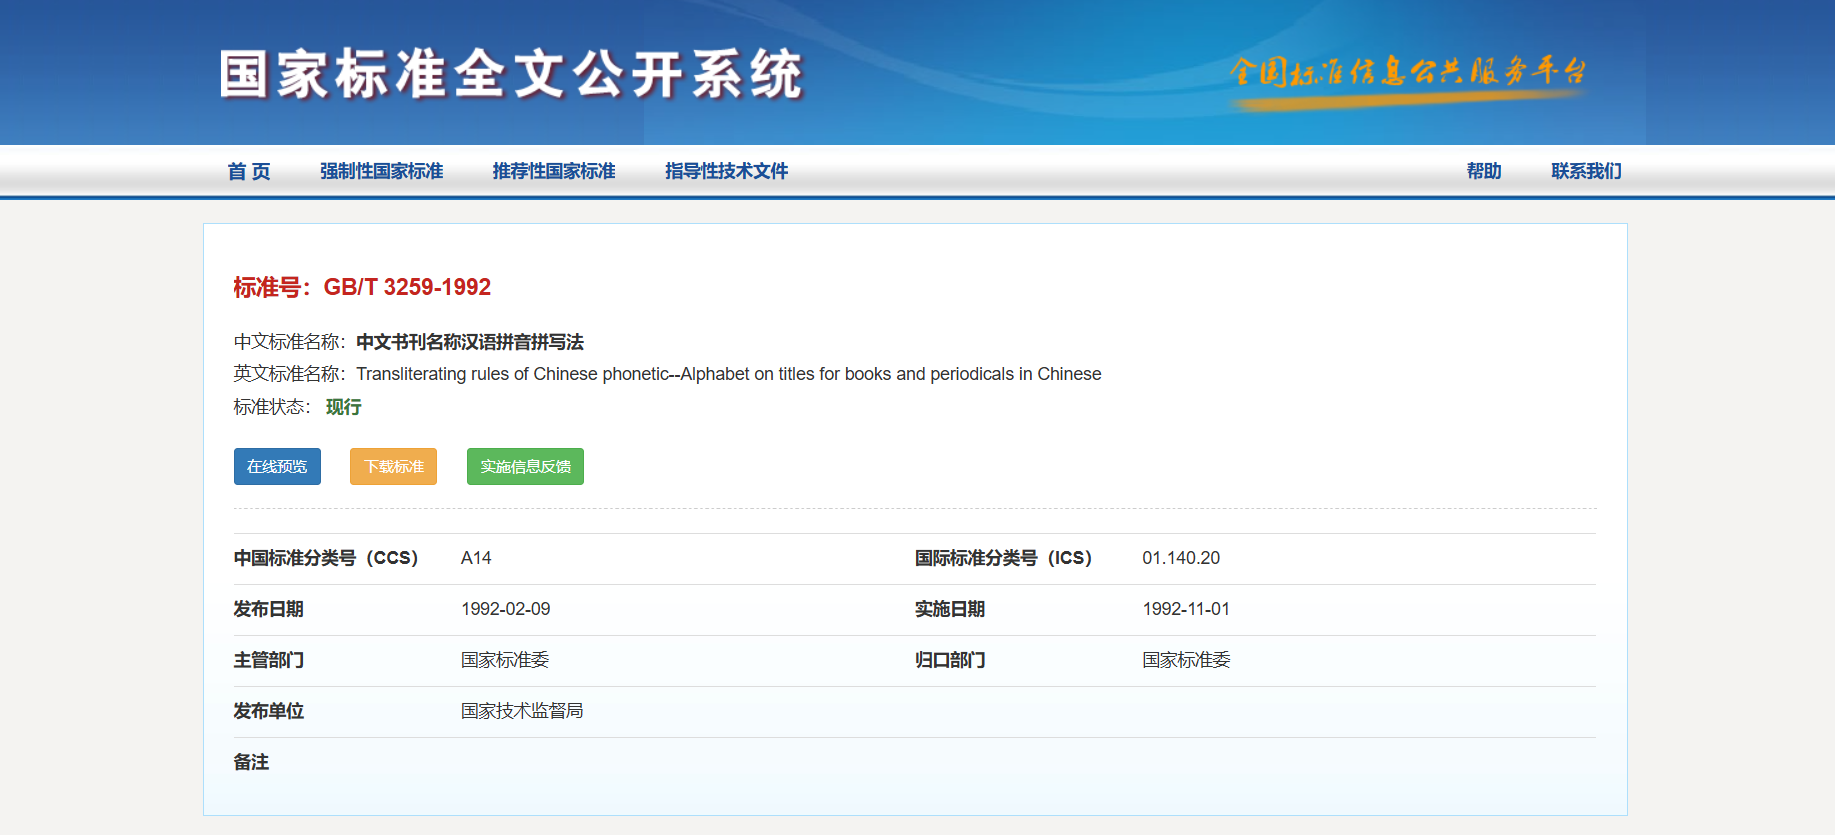Click the release date 1992-02-09

tap(505, 609)
